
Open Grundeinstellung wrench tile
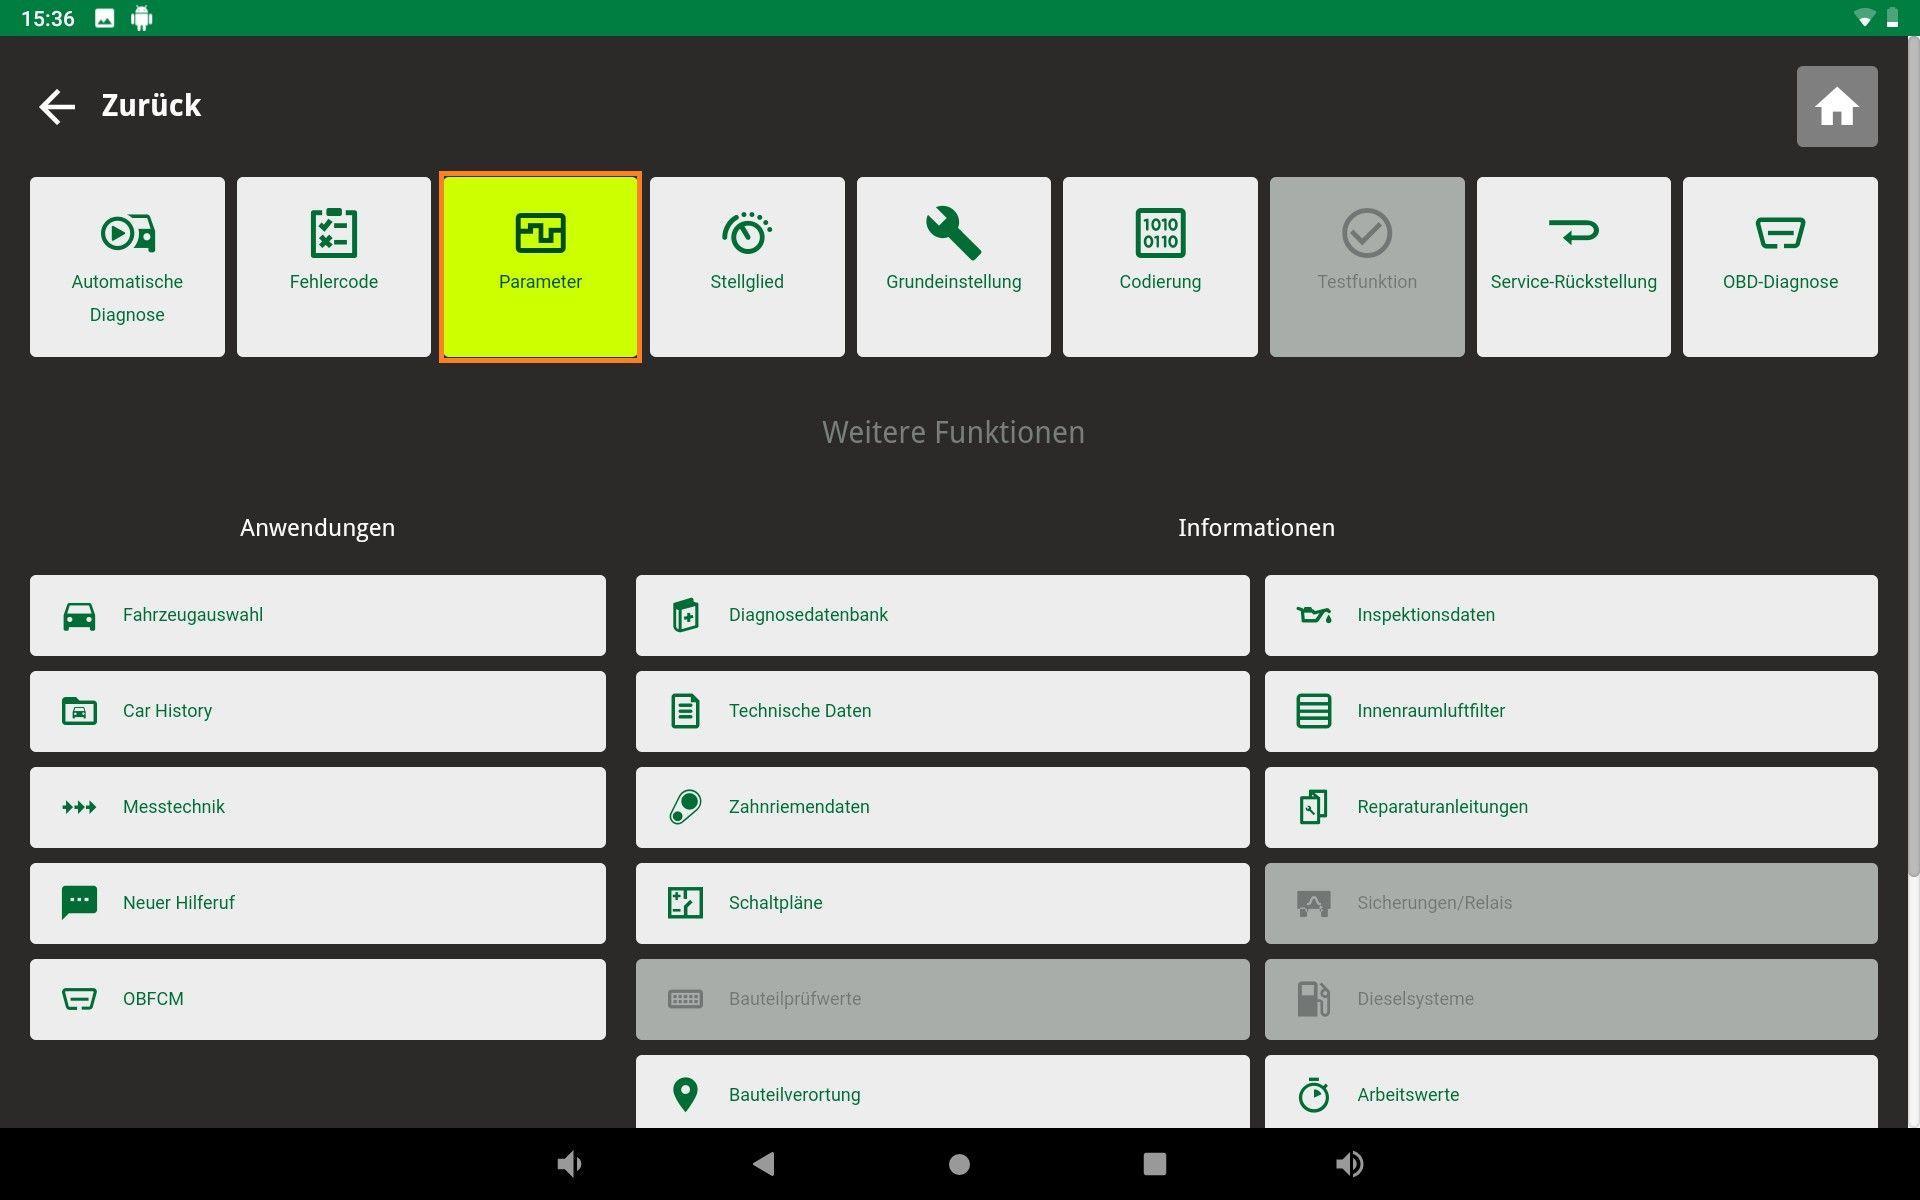click(x=954, y=267)
